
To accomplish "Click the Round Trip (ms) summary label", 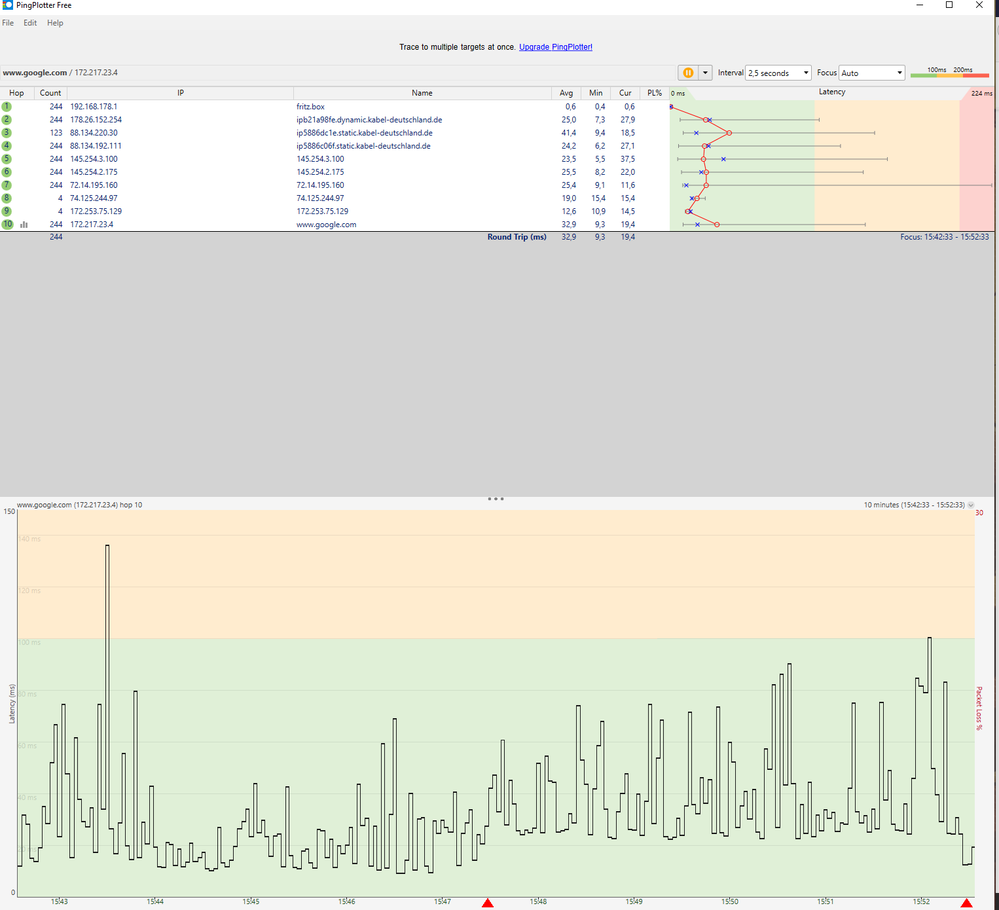I will click(517, 237).
